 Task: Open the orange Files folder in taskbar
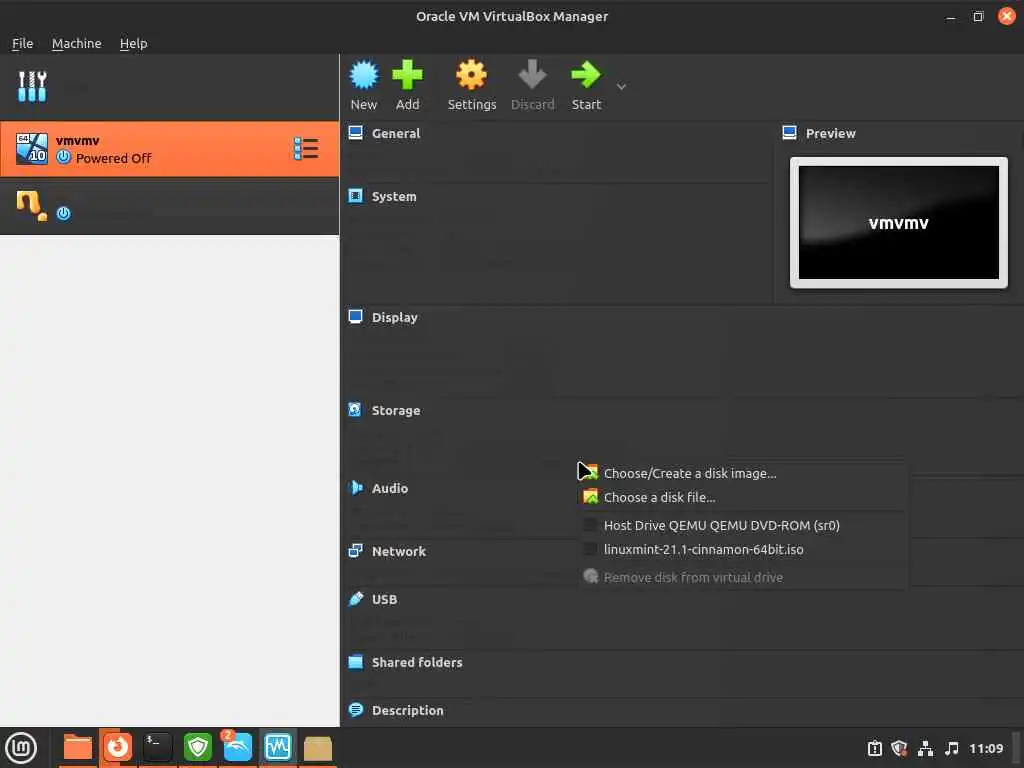pyautogui.click(x=78, y=747)
